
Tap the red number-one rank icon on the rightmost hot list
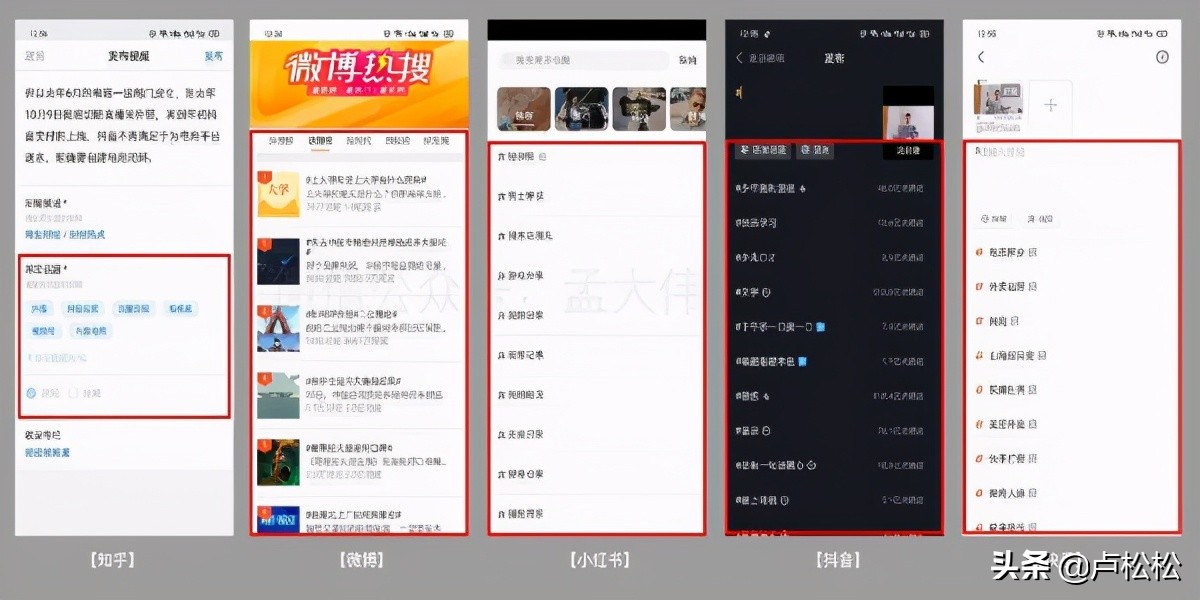coord(977,252)
